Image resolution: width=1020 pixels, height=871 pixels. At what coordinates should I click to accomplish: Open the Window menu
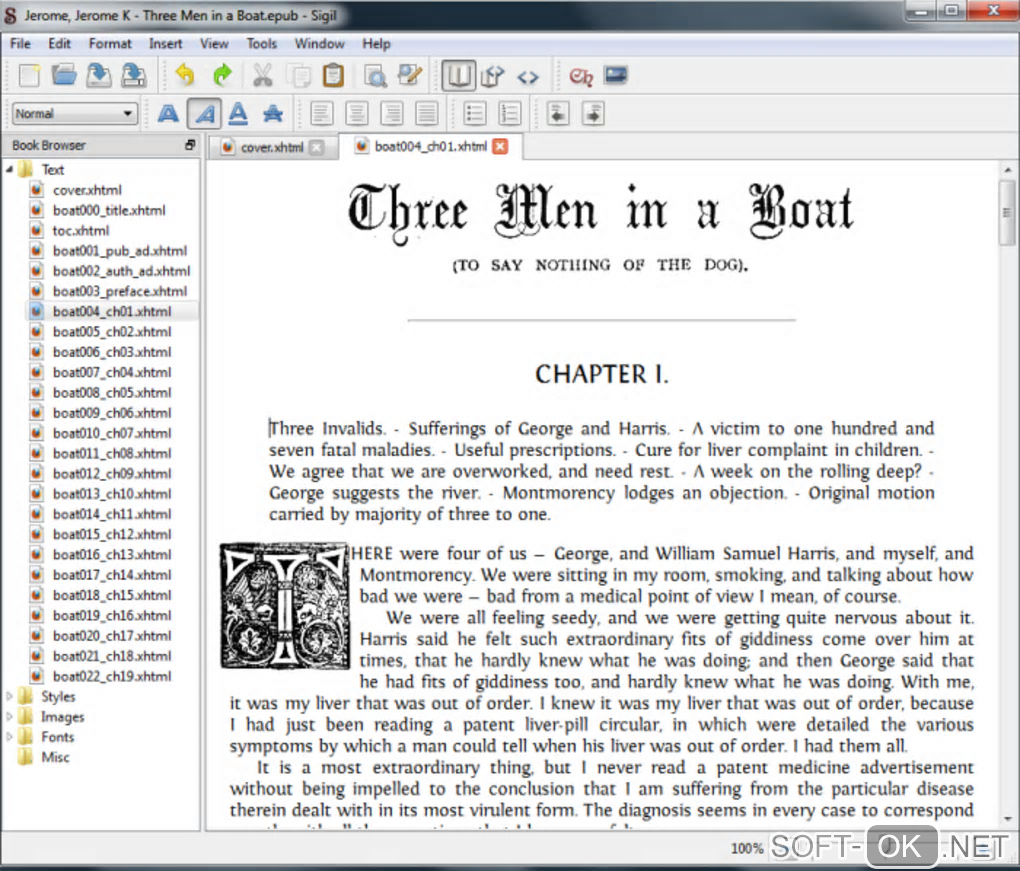(x=319, y=44)
